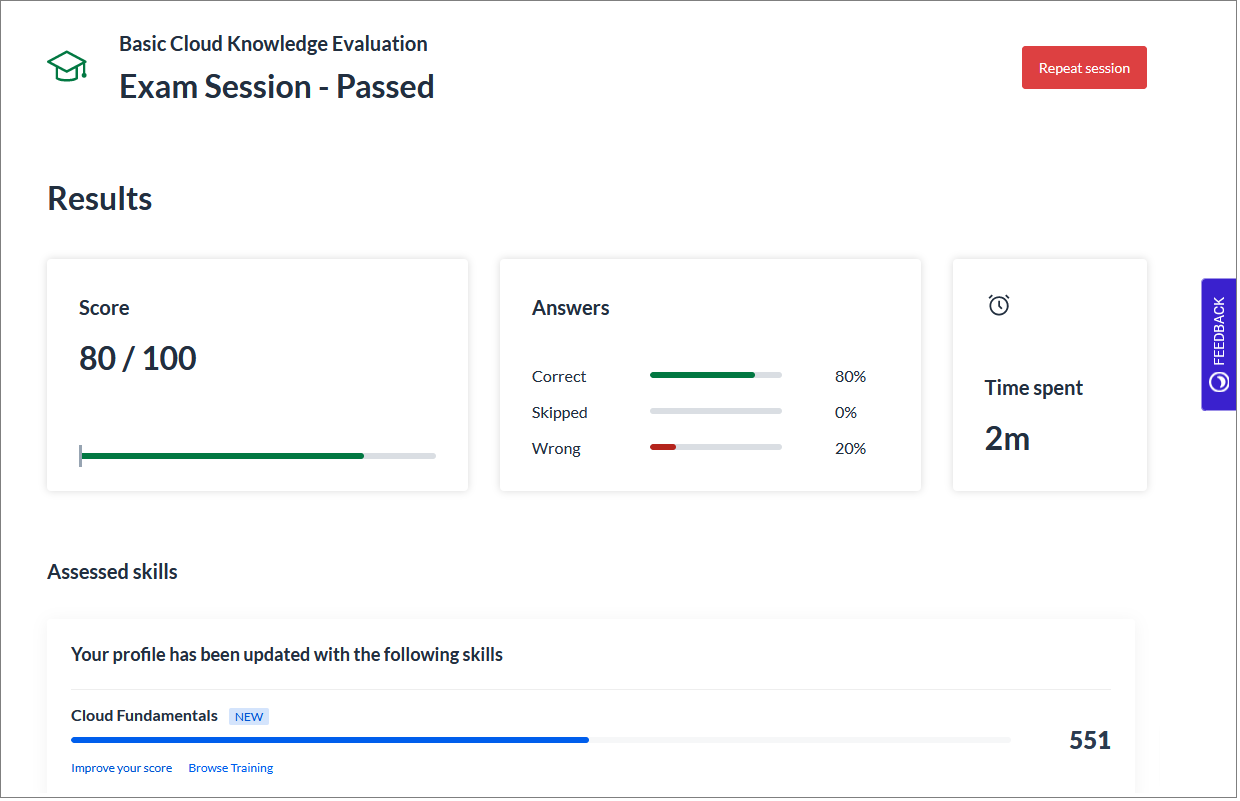Screen dimensions: 1240x801
Task: Click the profile updated skills message
Action: tap(287, 655)
